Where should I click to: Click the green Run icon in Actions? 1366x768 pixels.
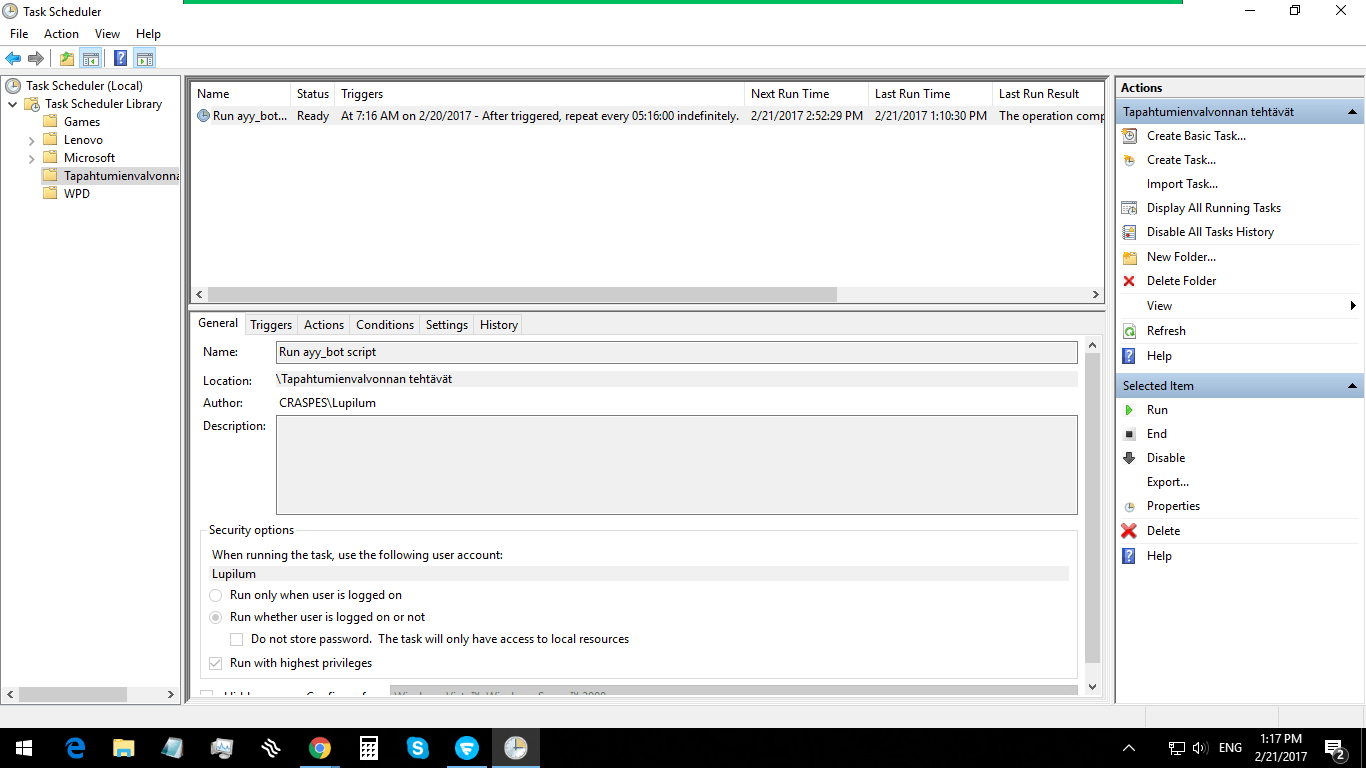tap(1129, 410)
